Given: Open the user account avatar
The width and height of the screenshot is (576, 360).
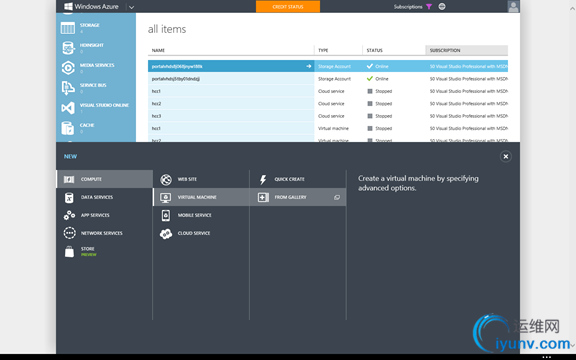Looking at the screenshot, I should [513, 7].
